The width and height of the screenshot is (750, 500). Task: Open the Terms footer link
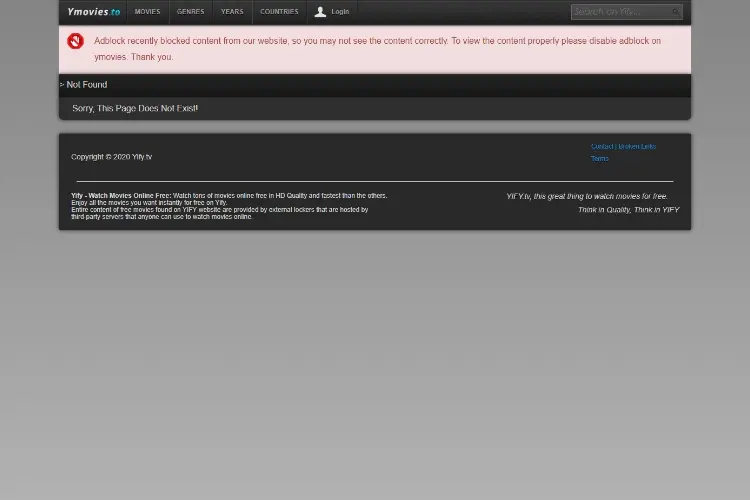click(599, 158)
